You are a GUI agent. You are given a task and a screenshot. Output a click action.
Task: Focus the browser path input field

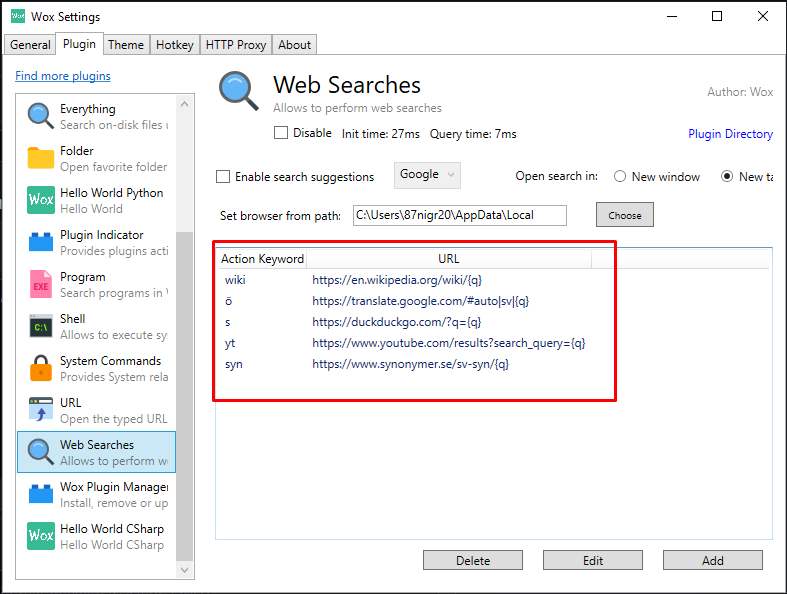point(460,215)
